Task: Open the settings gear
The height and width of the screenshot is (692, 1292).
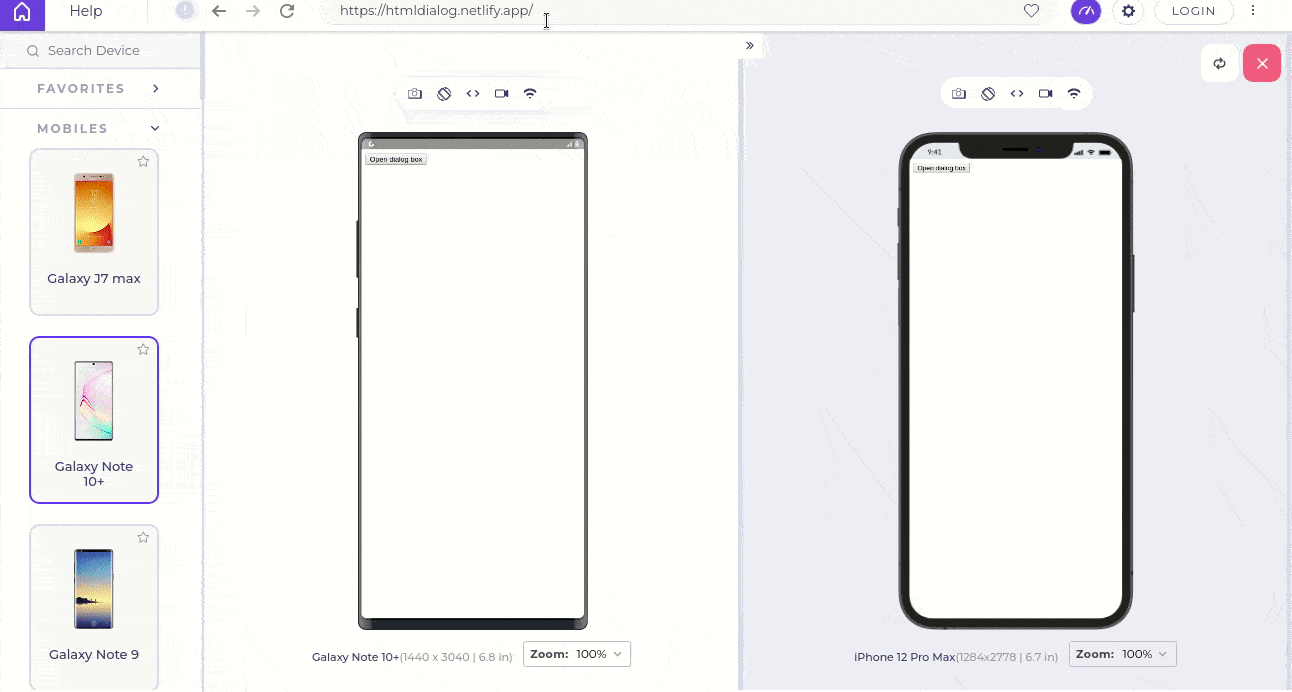Action: point(1128,12)
